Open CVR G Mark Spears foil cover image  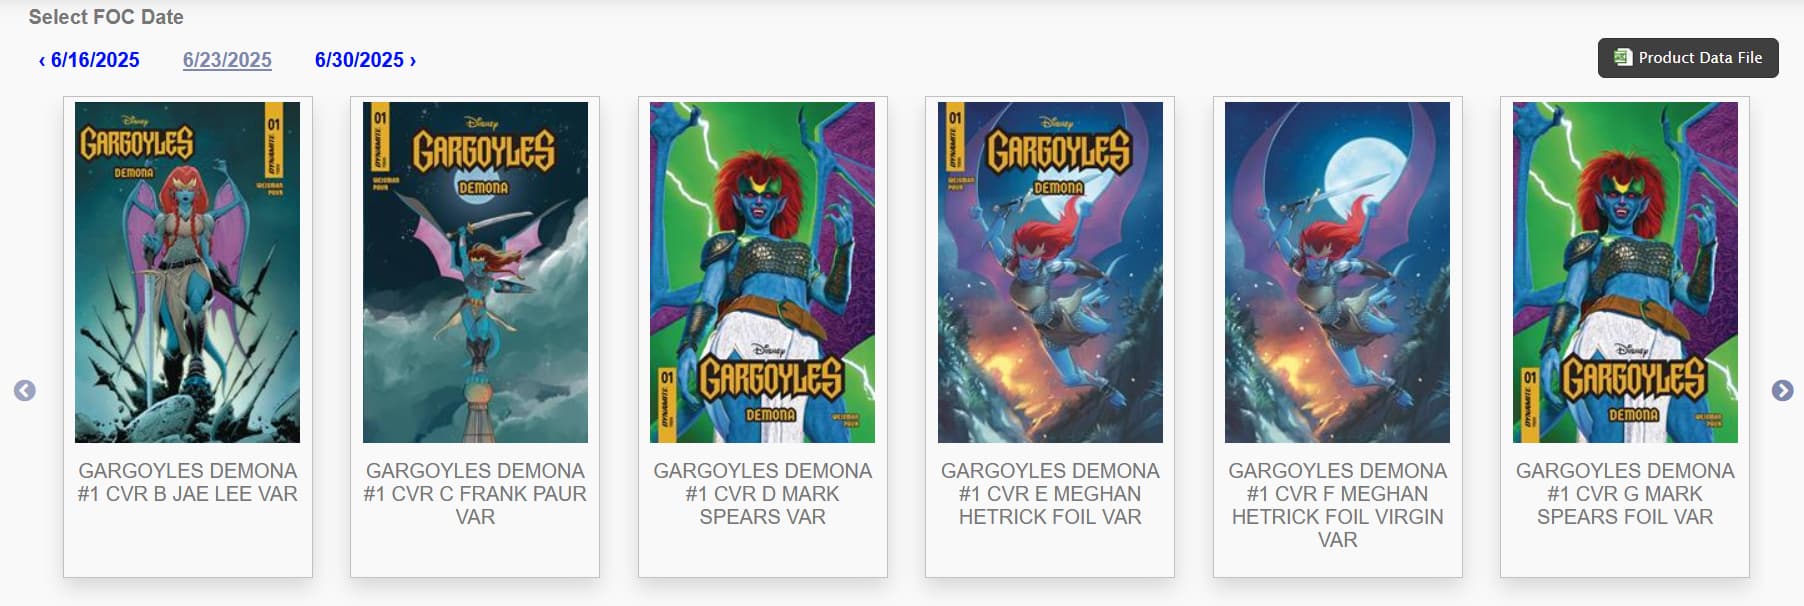coord(1625,272)
